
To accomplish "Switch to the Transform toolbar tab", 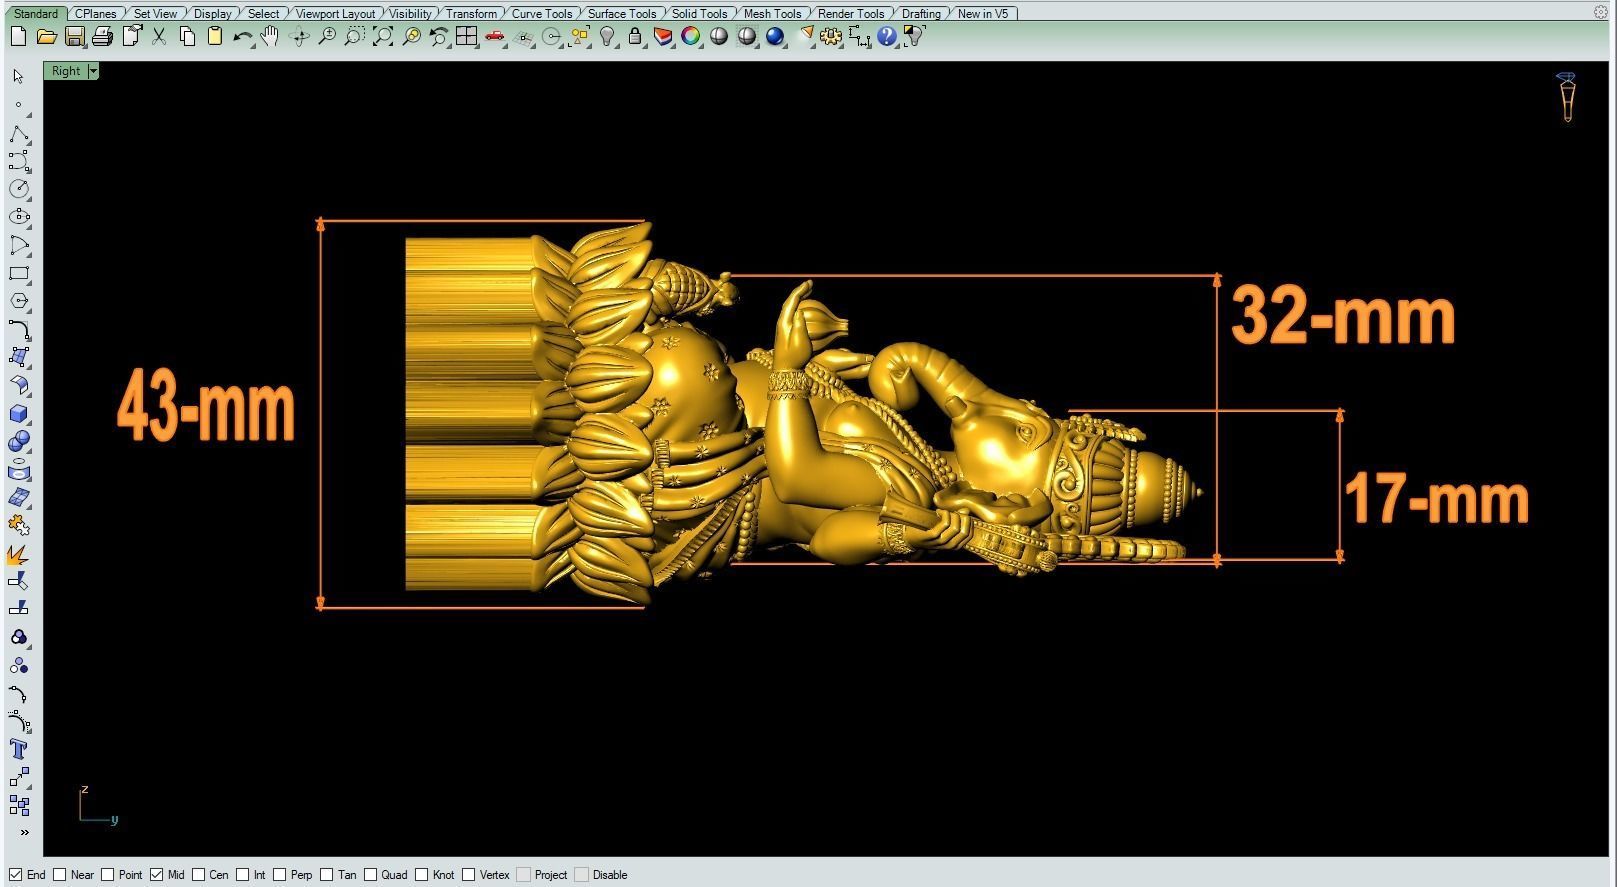I will pyautogui.click(x=471, y=14).
